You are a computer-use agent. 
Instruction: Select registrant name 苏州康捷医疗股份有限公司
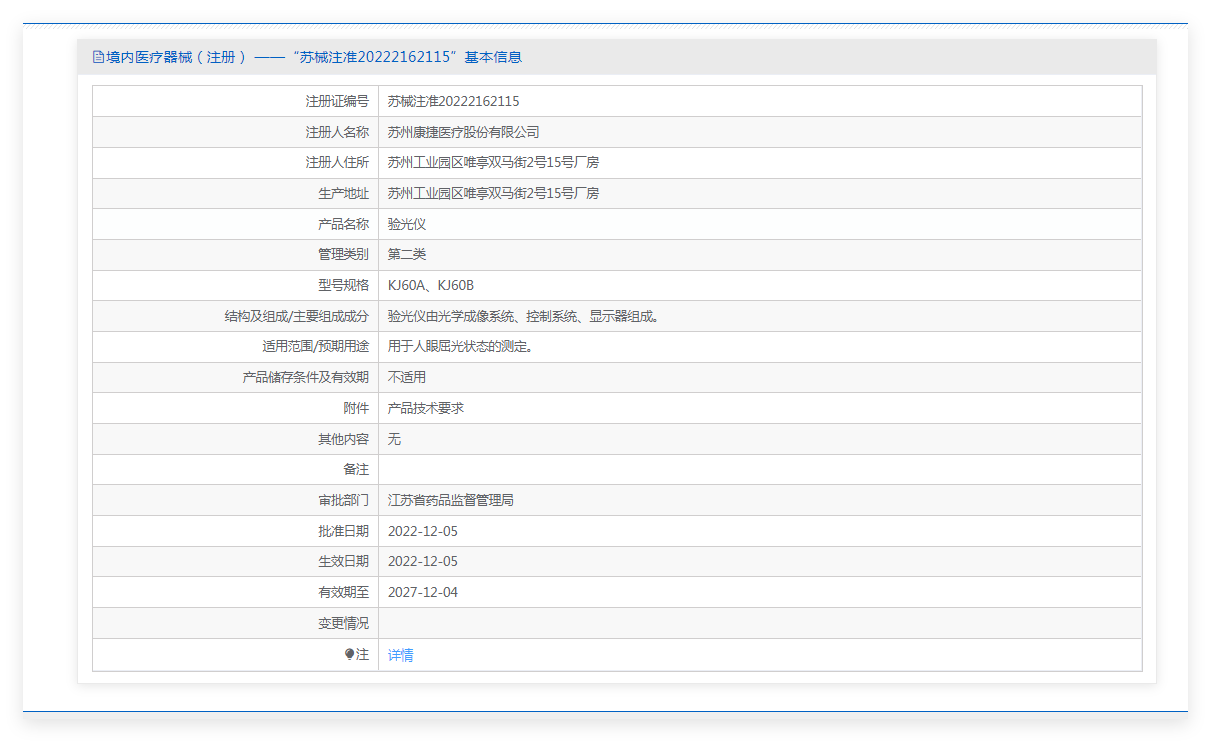click(464, 132)
